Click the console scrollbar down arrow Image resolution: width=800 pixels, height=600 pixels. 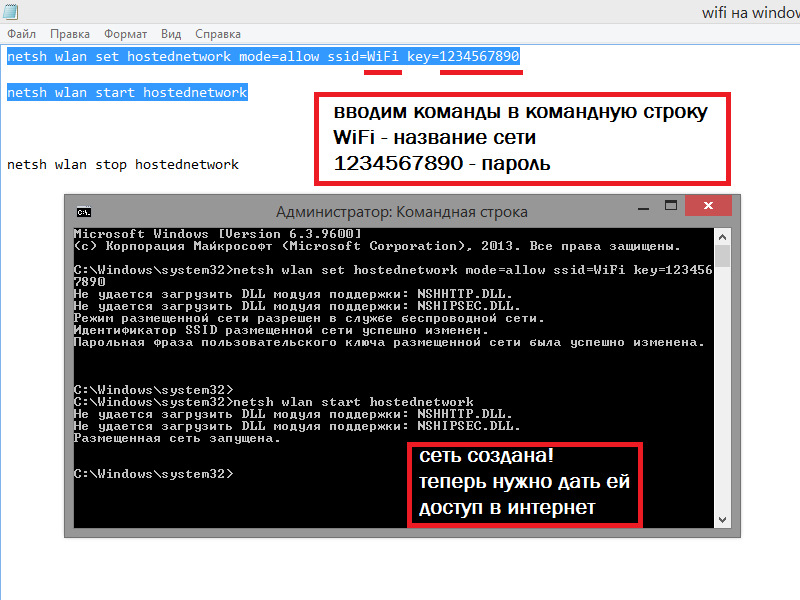[x=722, y=520]
